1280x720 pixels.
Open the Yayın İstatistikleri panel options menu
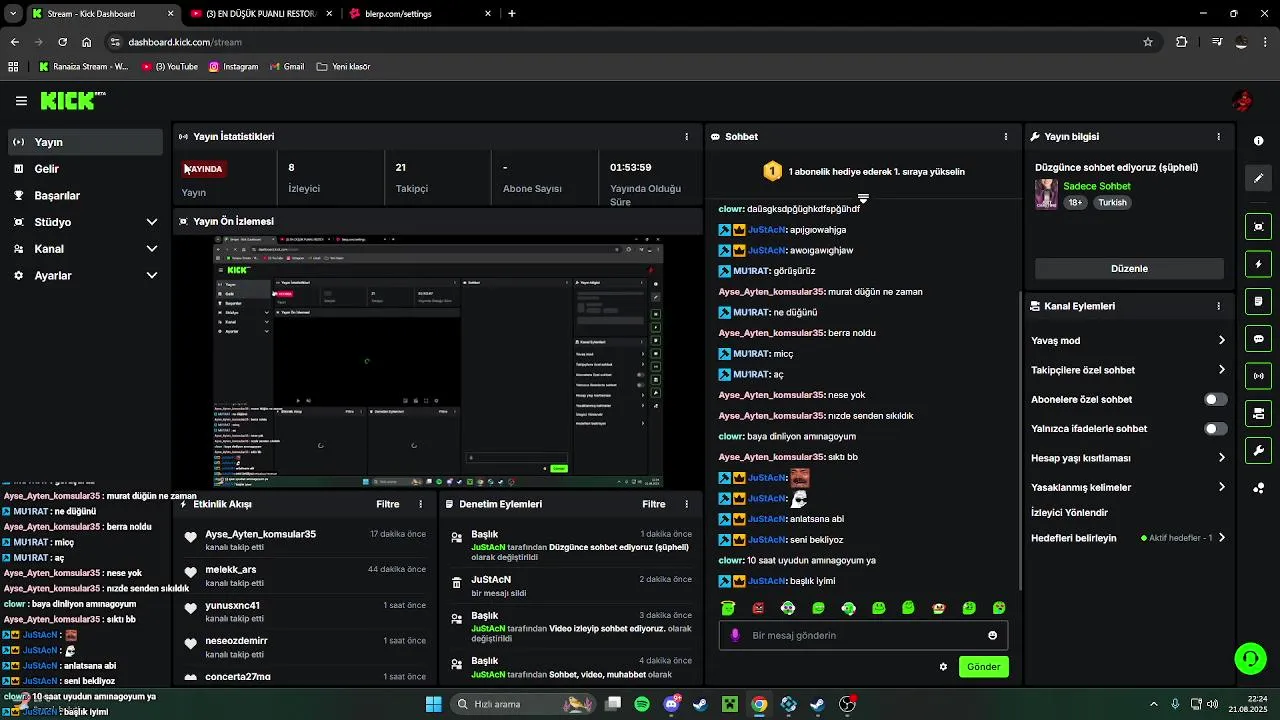686,136
